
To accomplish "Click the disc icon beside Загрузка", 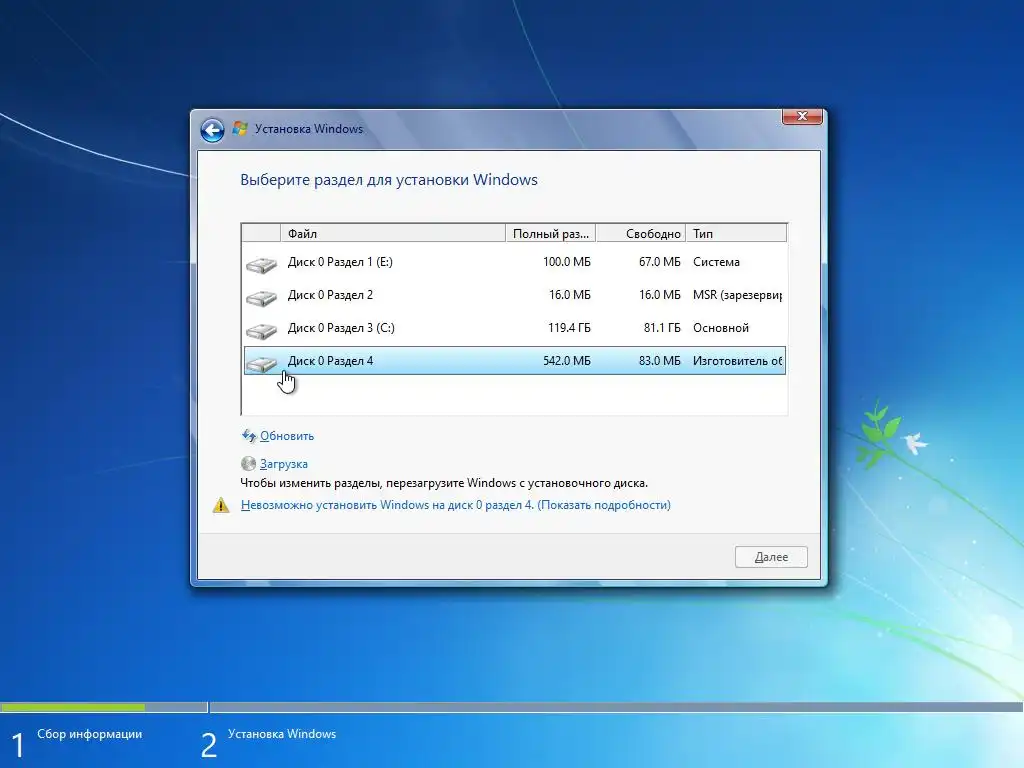I will tap(248, 464).
